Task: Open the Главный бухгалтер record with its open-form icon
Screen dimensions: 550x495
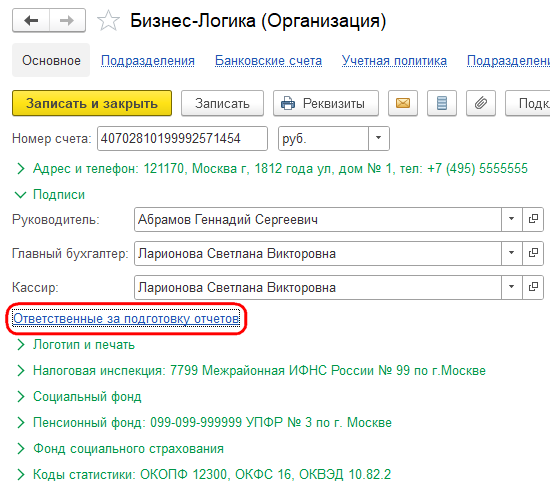Action: tap(533, 253)
